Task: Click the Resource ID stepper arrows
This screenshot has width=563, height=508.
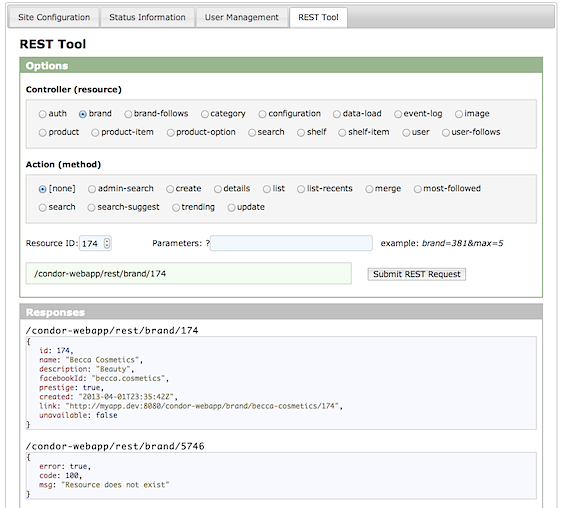Action: click(107, 243)
